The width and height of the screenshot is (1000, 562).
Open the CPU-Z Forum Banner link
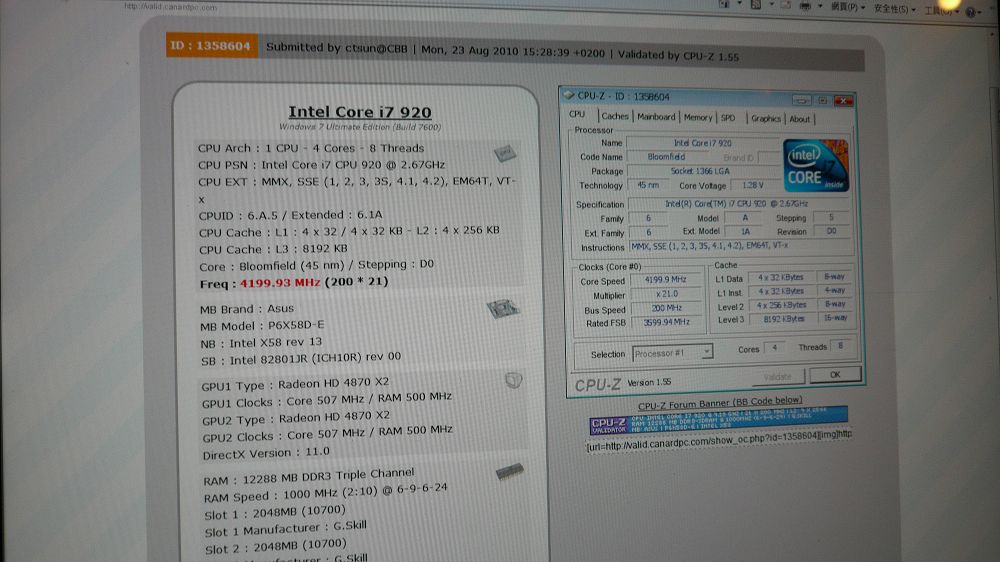[x=720, y=403]
